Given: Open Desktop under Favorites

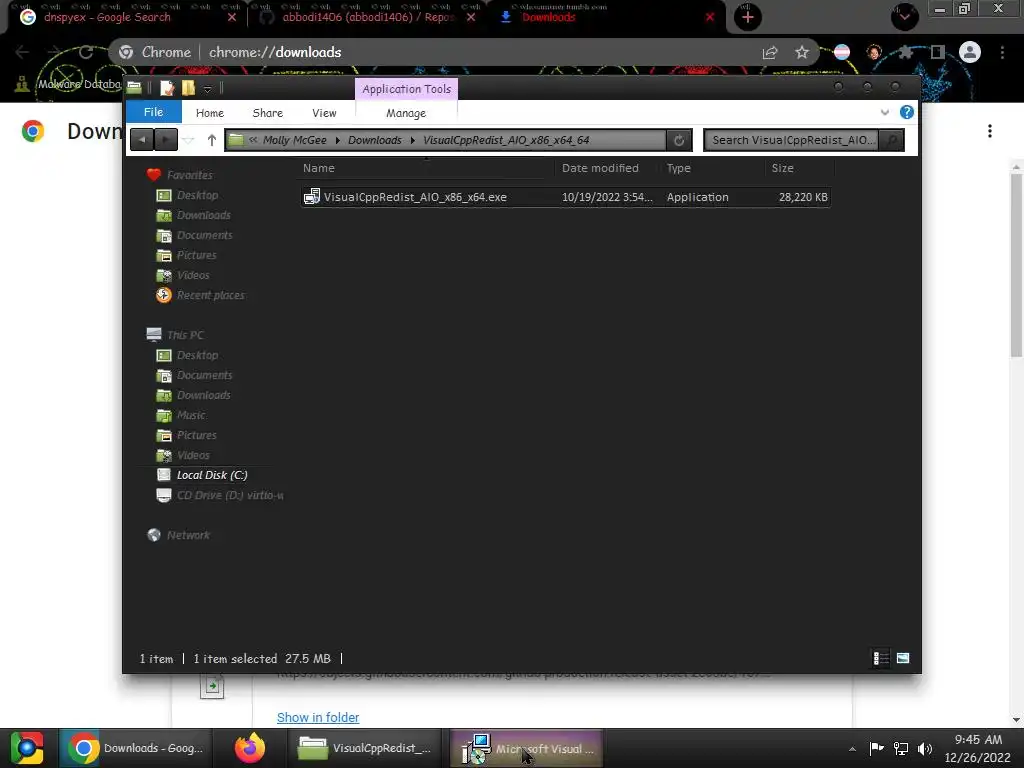Looking at the screenshot, I should 197,195.
